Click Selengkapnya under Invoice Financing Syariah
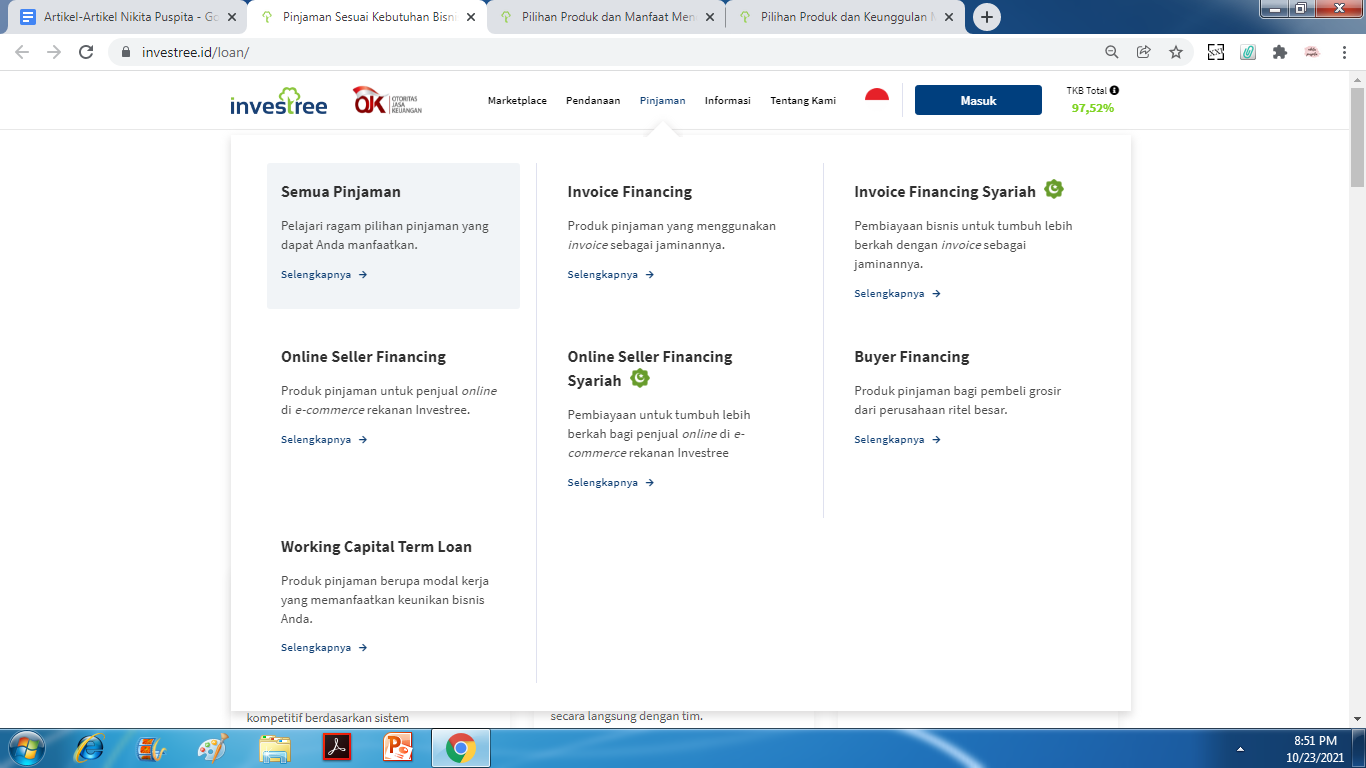1366x768 pixels. pyautogui.click(x=897, y=293)
